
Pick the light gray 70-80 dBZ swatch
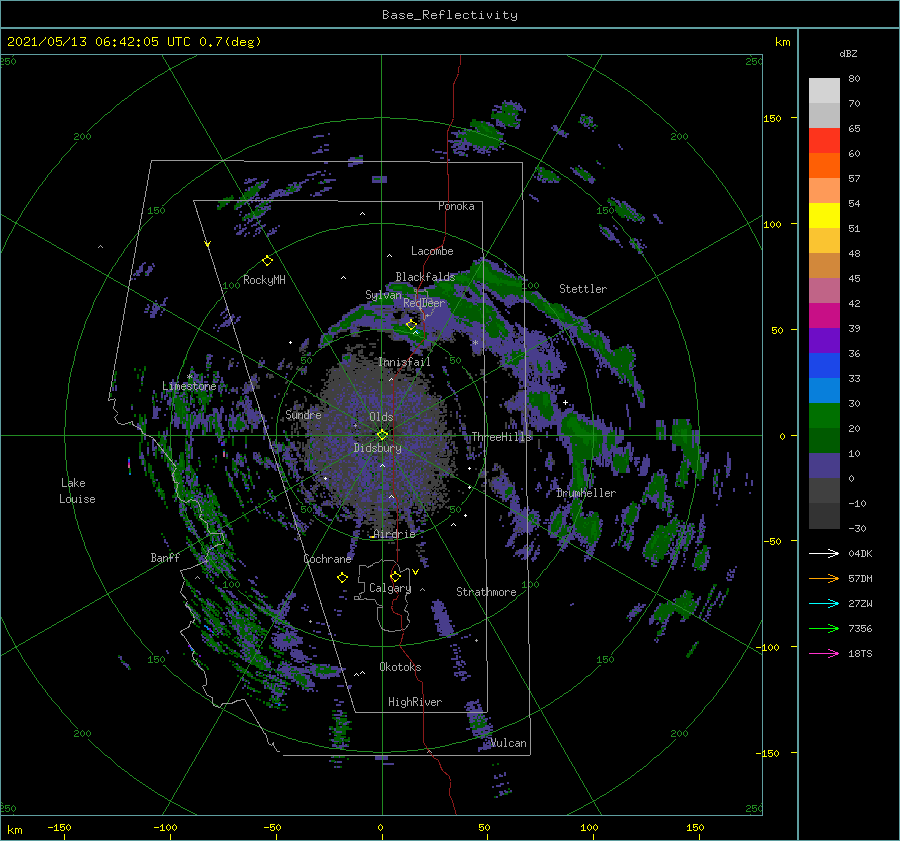coord(824,91)
